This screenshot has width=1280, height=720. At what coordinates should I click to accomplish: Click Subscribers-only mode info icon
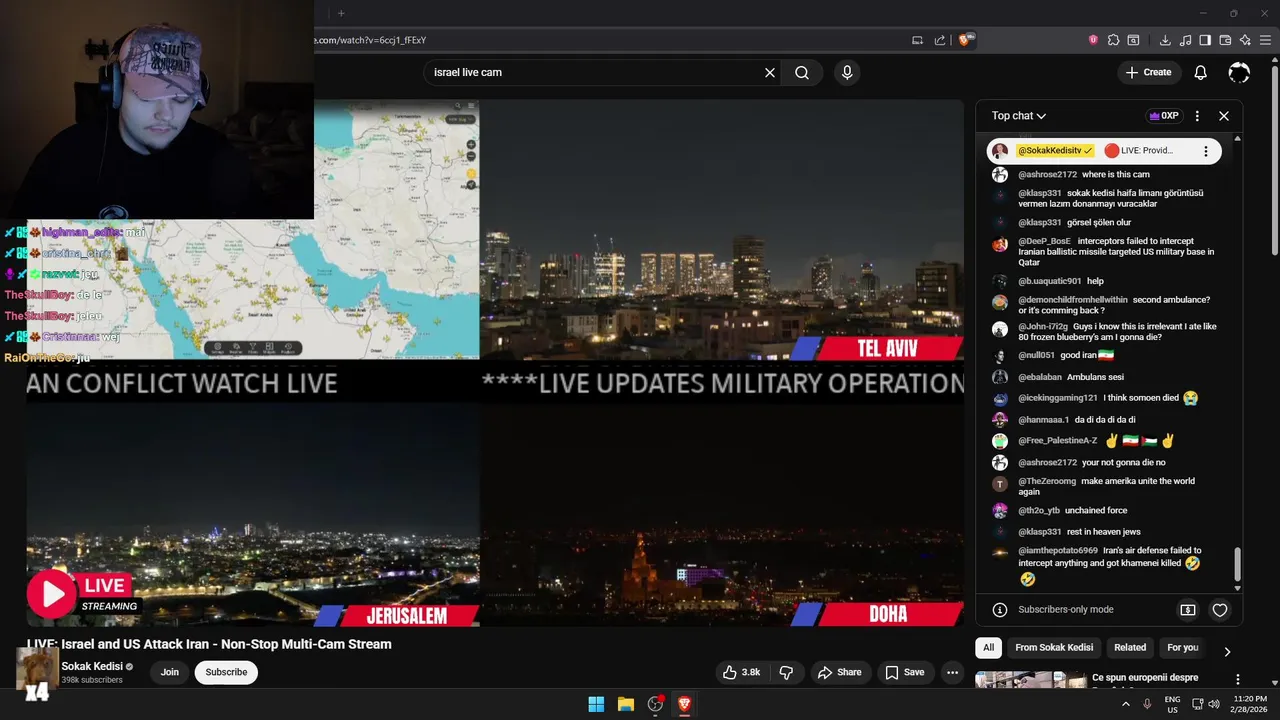pos(999,610)
